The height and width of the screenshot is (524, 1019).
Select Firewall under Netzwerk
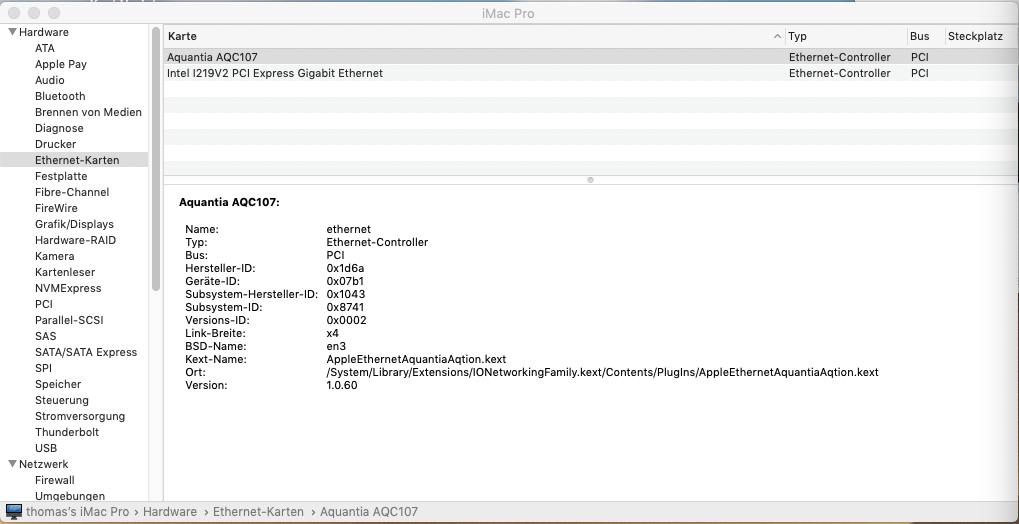pos(55,480)
